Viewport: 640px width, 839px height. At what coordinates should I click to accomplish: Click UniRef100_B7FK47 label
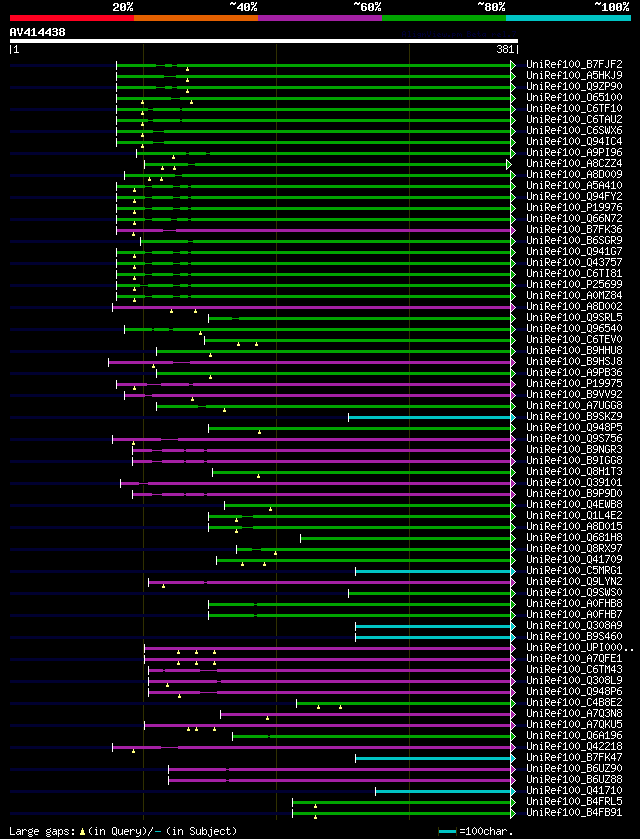tap(574, 758)
